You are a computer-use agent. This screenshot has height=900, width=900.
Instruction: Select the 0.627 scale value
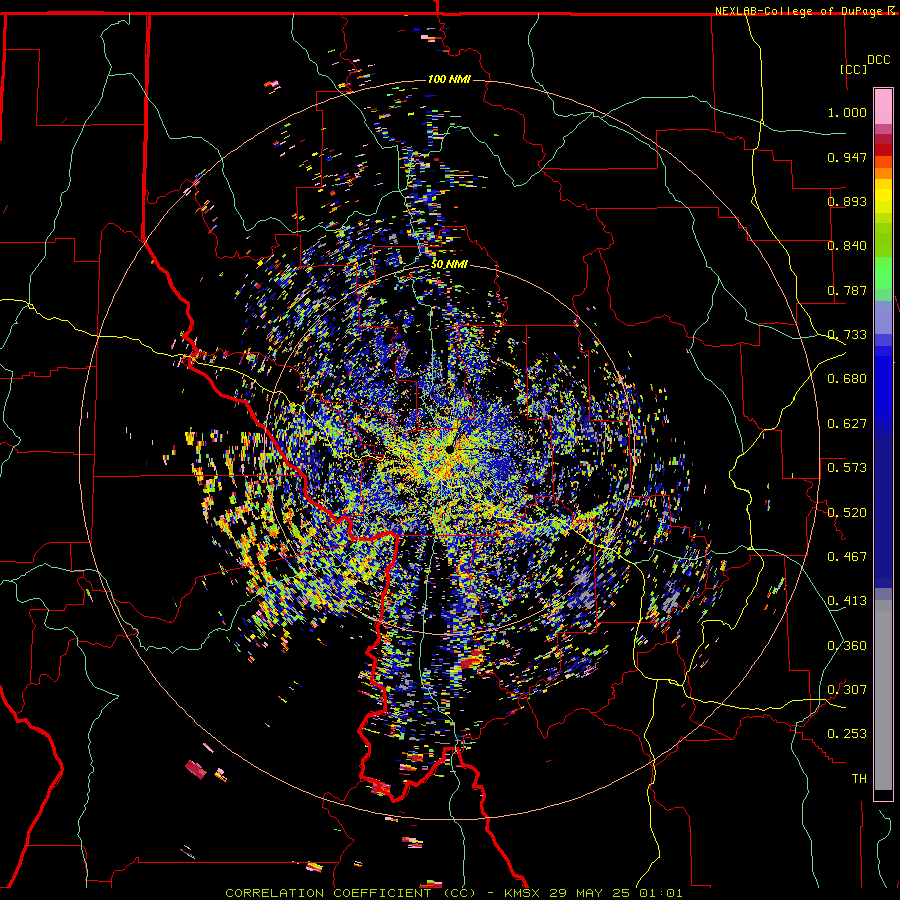[847, 424]
